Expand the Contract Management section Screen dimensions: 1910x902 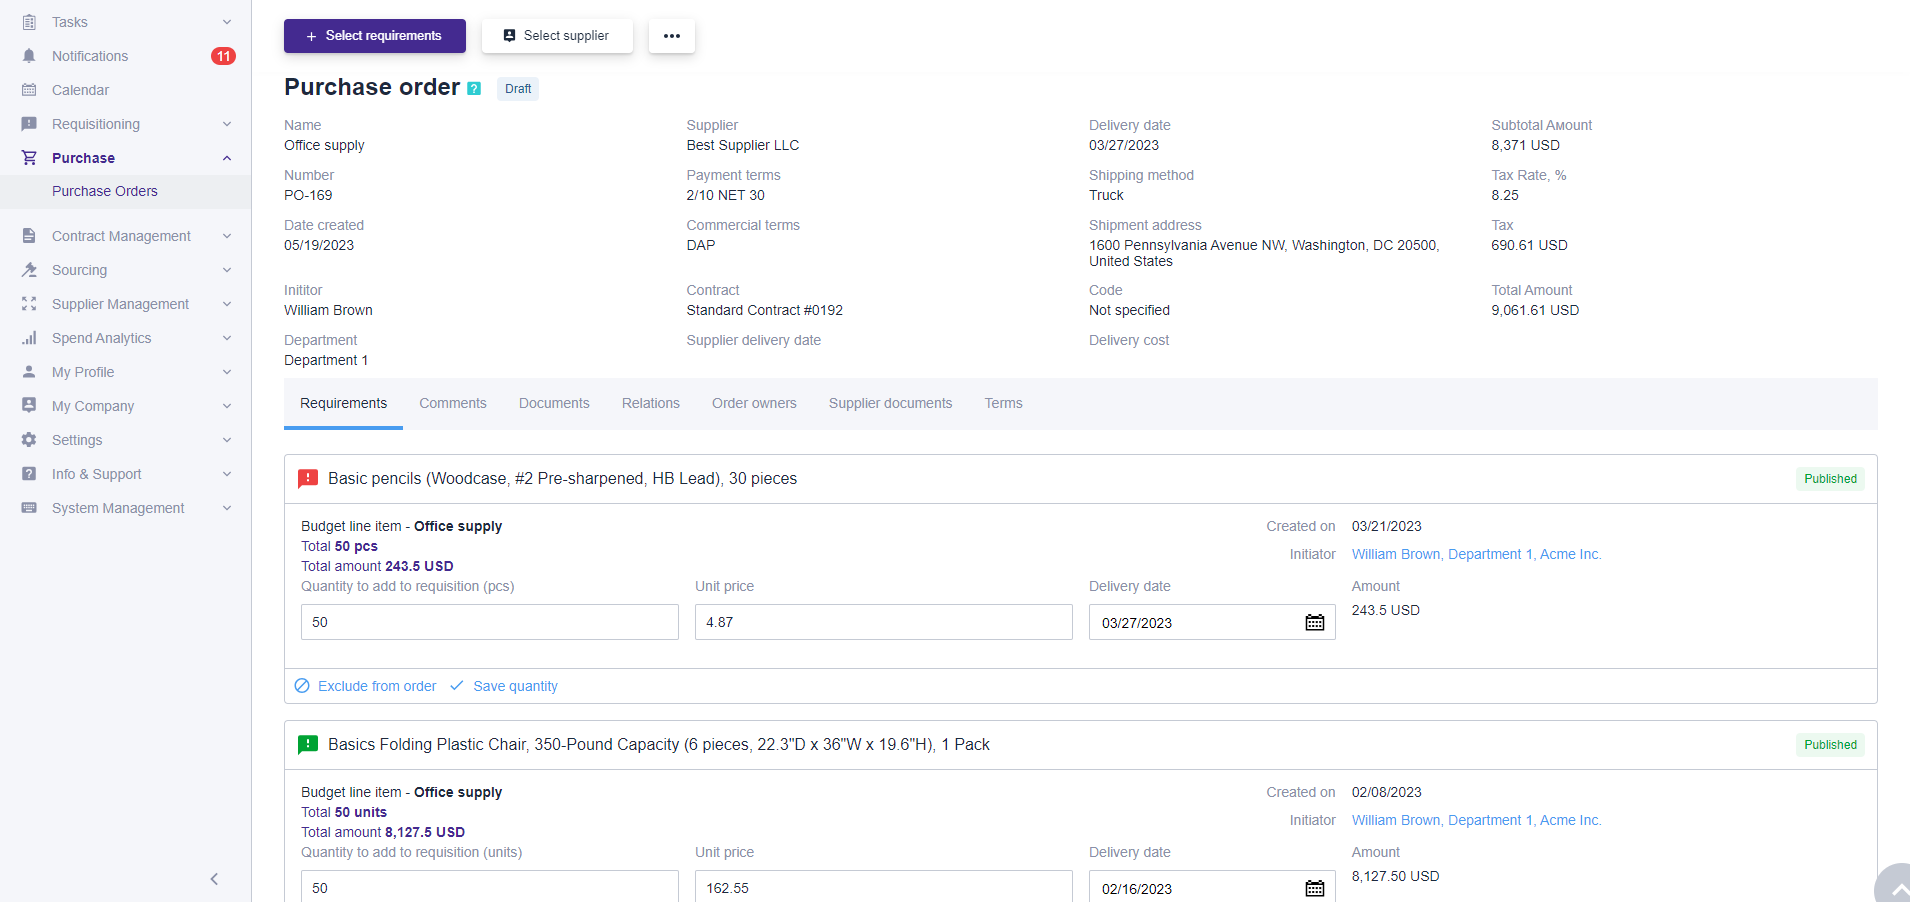pos(227,236)
